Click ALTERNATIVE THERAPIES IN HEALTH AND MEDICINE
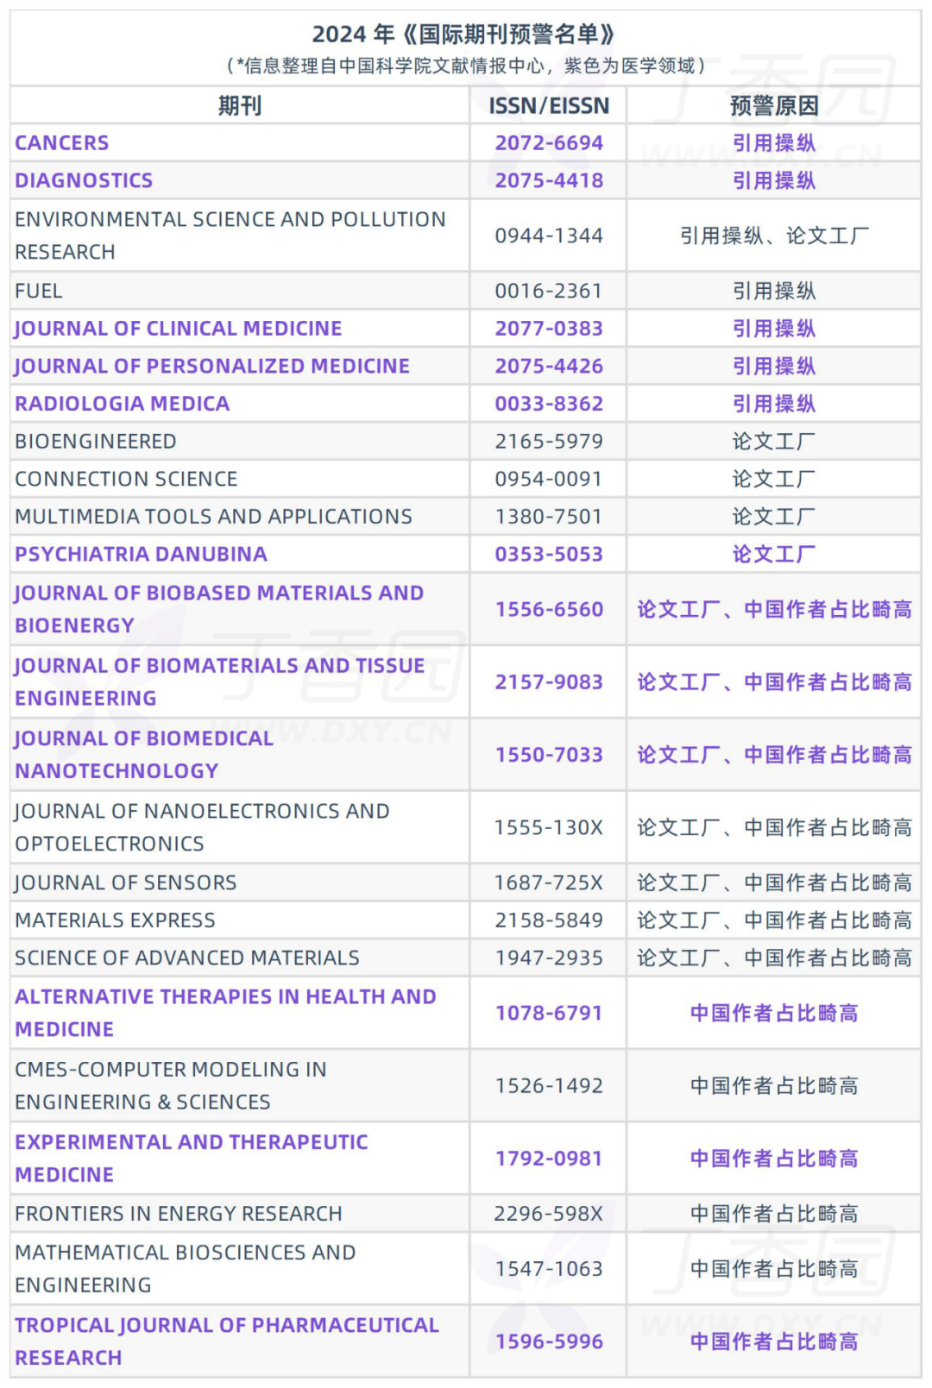The height and width of the screenshot is (1388, 932). [x=226, y=1013]
